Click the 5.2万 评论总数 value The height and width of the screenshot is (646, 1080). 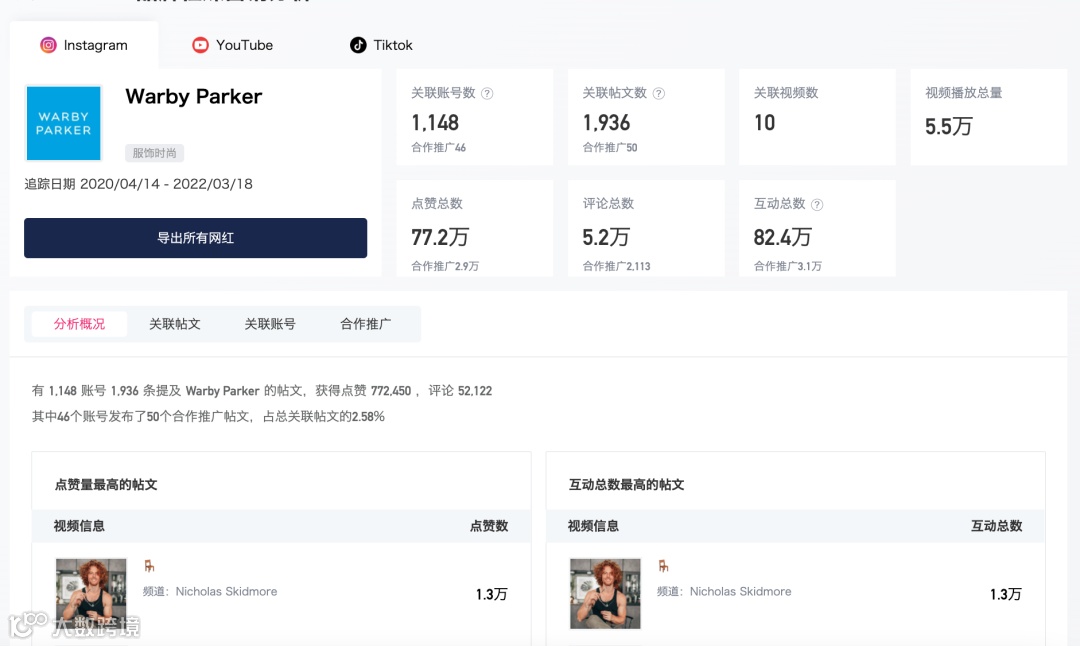click(605, 238)
